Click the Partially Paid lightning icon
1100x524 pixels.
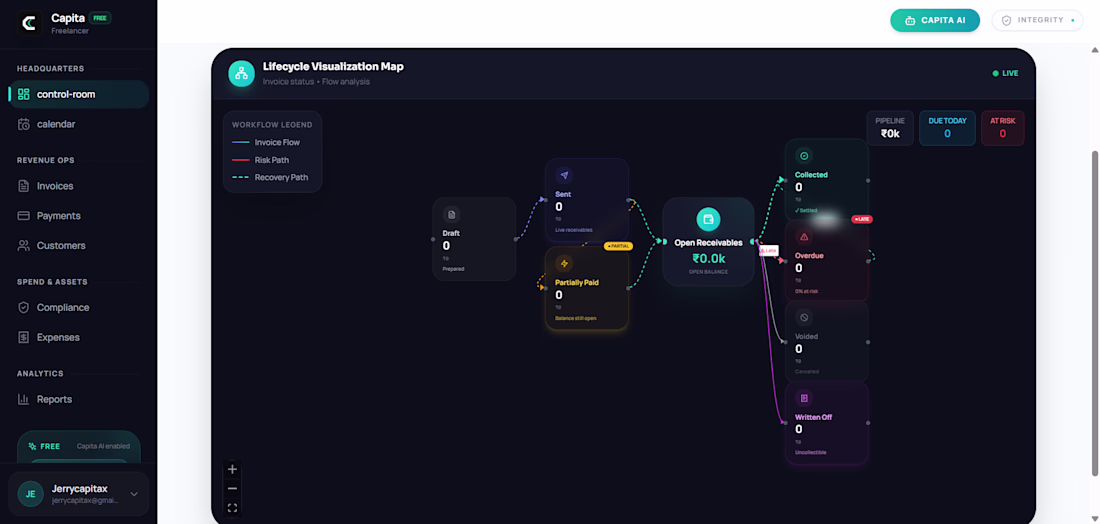click(x=564, y=264)
